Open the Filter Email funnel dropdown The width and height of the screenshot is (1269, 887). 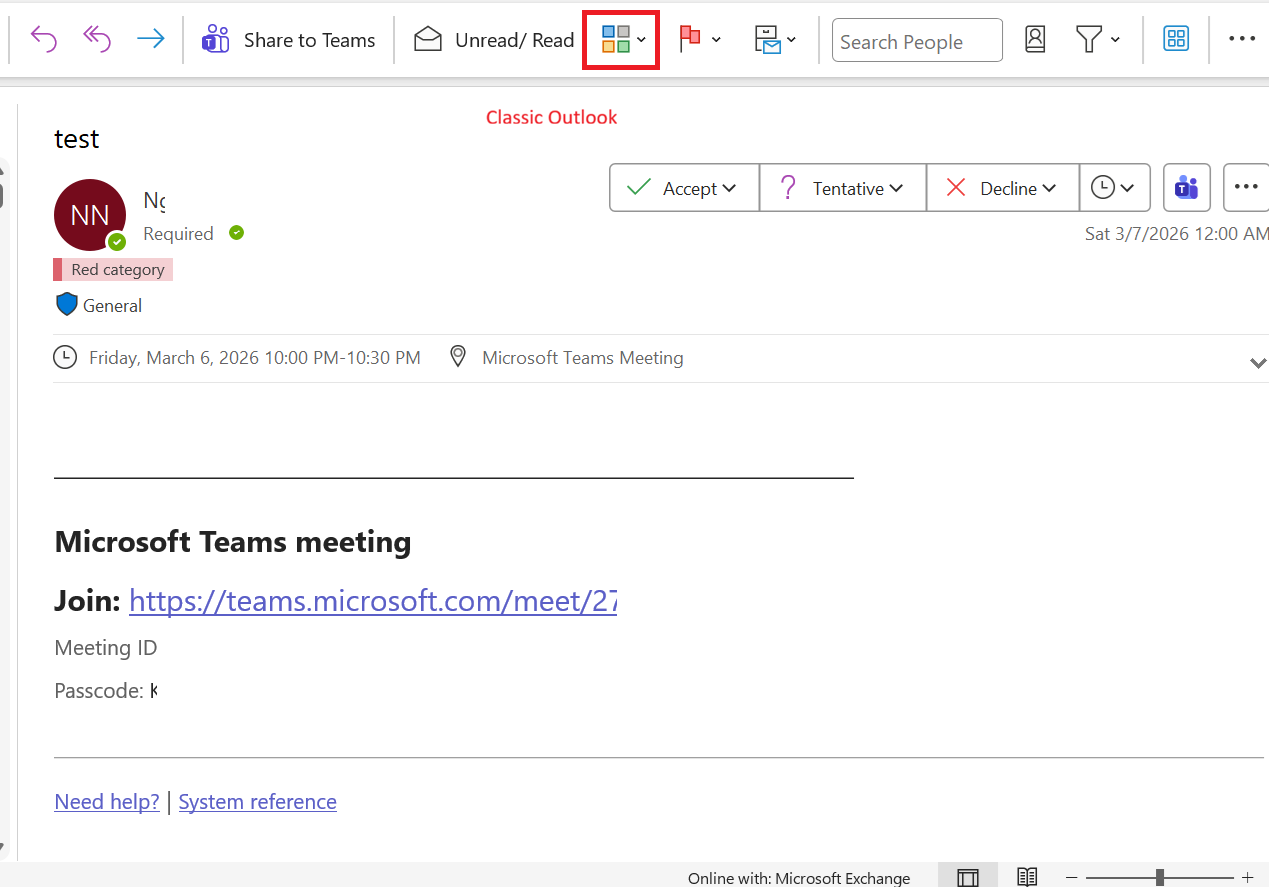pyautogui.click(x=1098, y=40)
